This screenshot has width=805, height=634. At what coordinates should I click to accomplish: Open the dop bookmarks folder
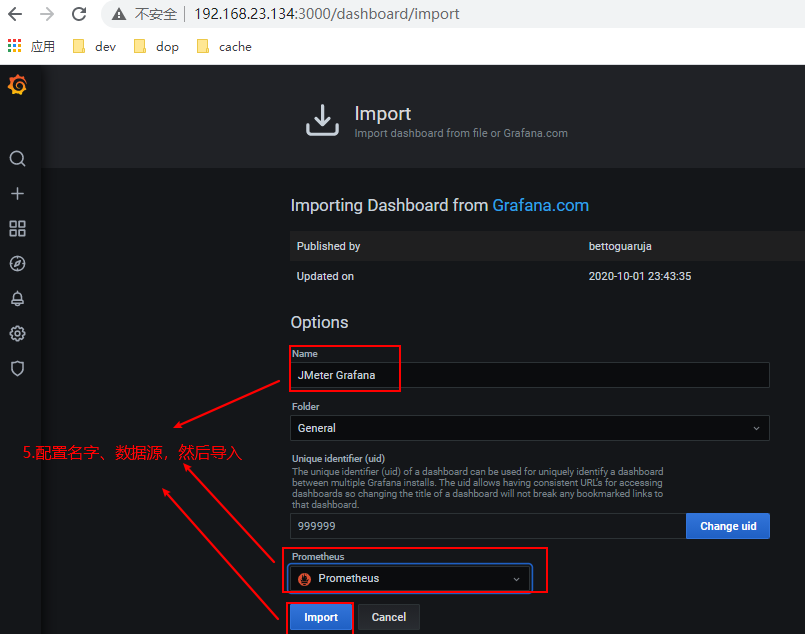(156, 47)
